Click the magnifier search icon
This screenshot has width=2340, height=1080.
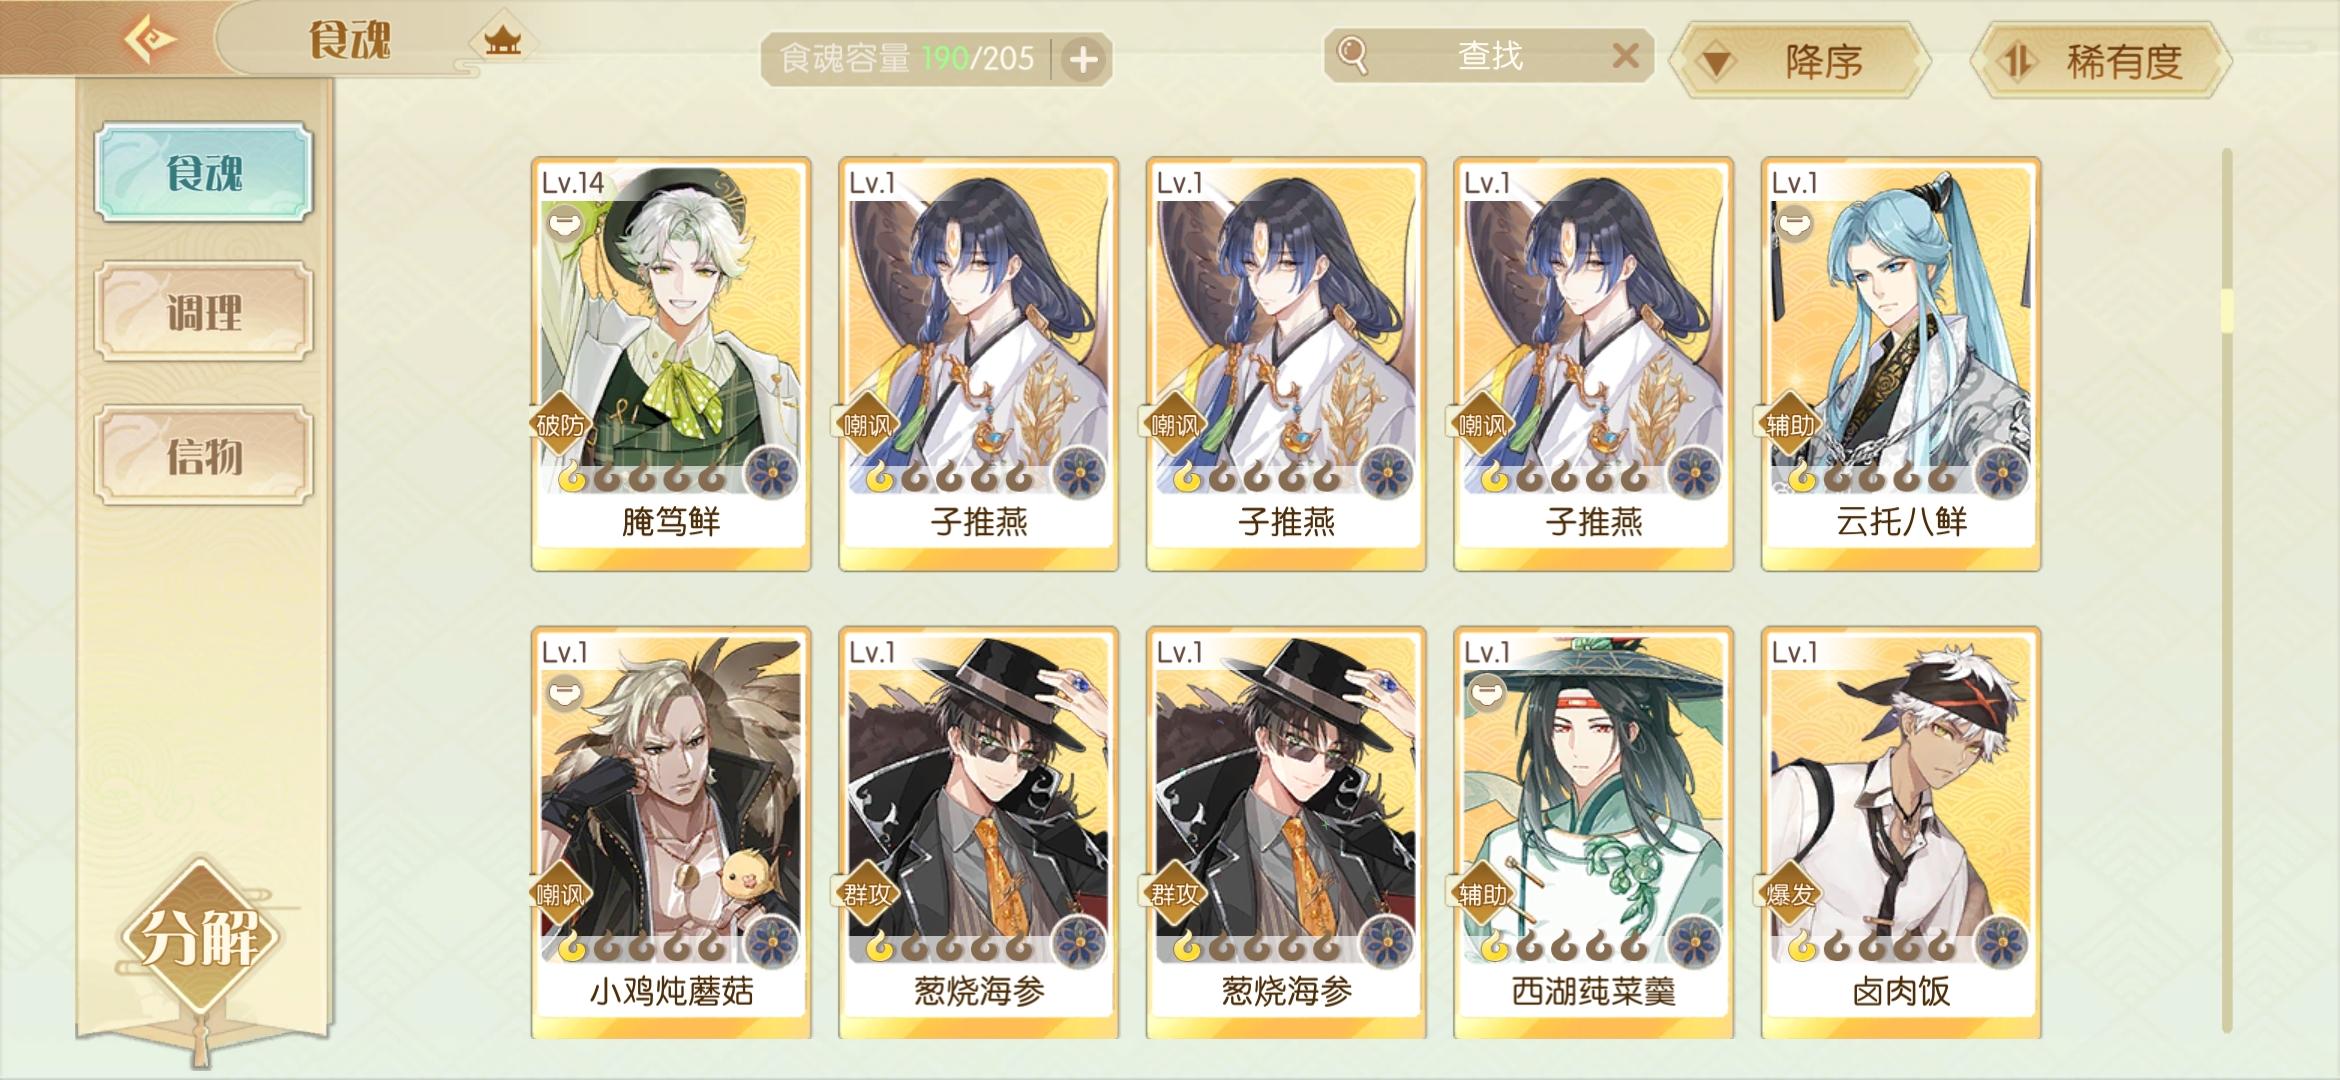(x=1352, y=56)
